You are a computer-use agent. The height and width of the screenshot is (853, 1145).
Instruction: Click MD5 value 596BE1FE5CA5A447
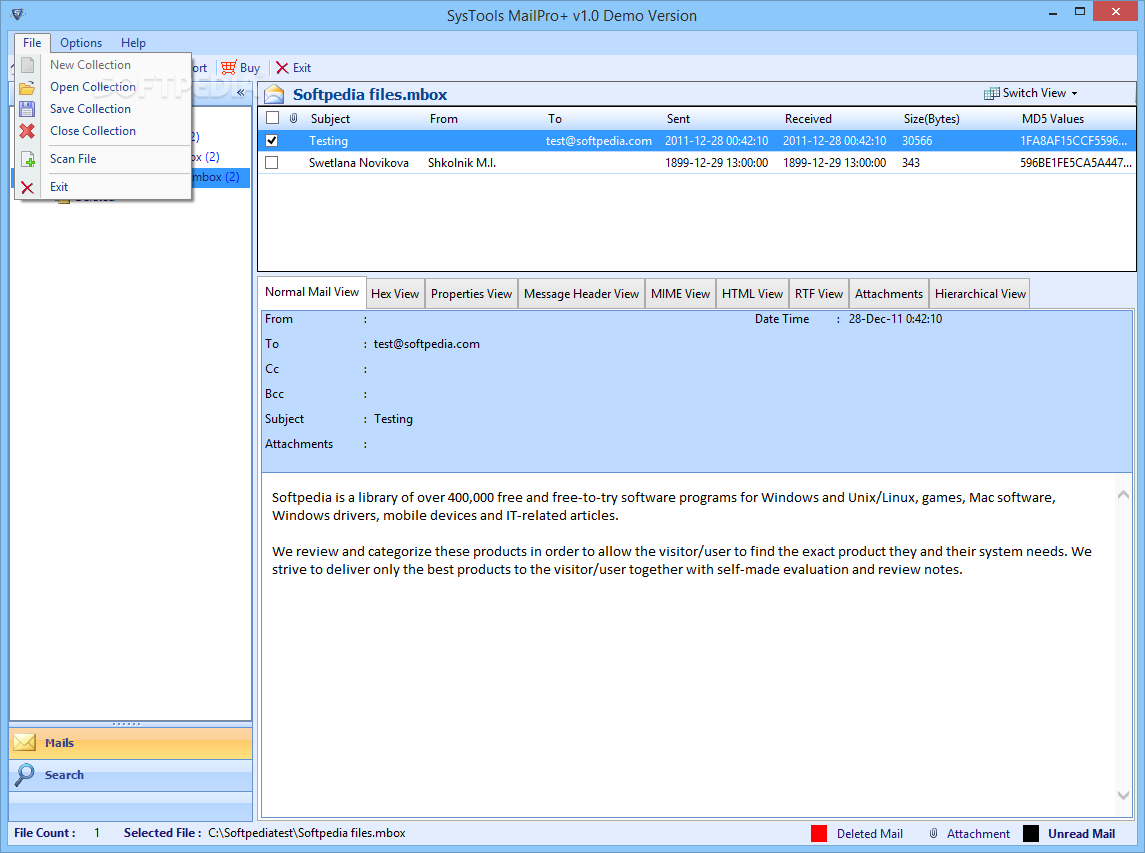tap(1076, 162)
